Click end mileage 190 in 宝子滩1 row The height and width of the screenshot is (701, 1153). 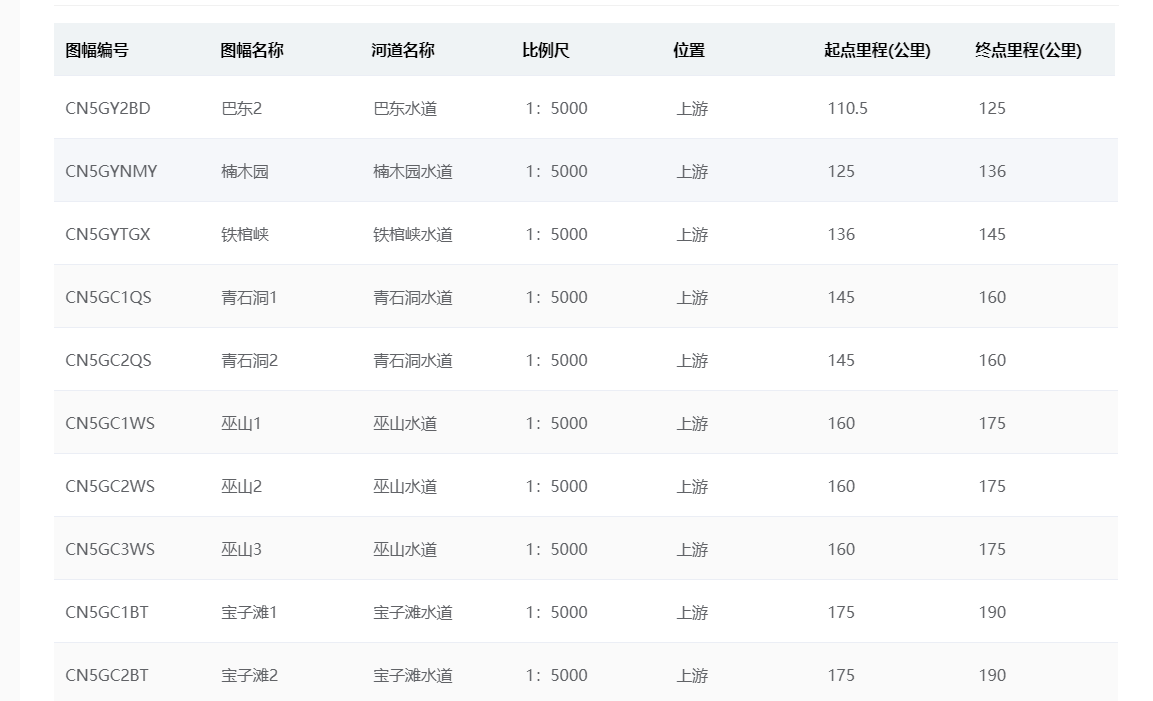point(992,613)
